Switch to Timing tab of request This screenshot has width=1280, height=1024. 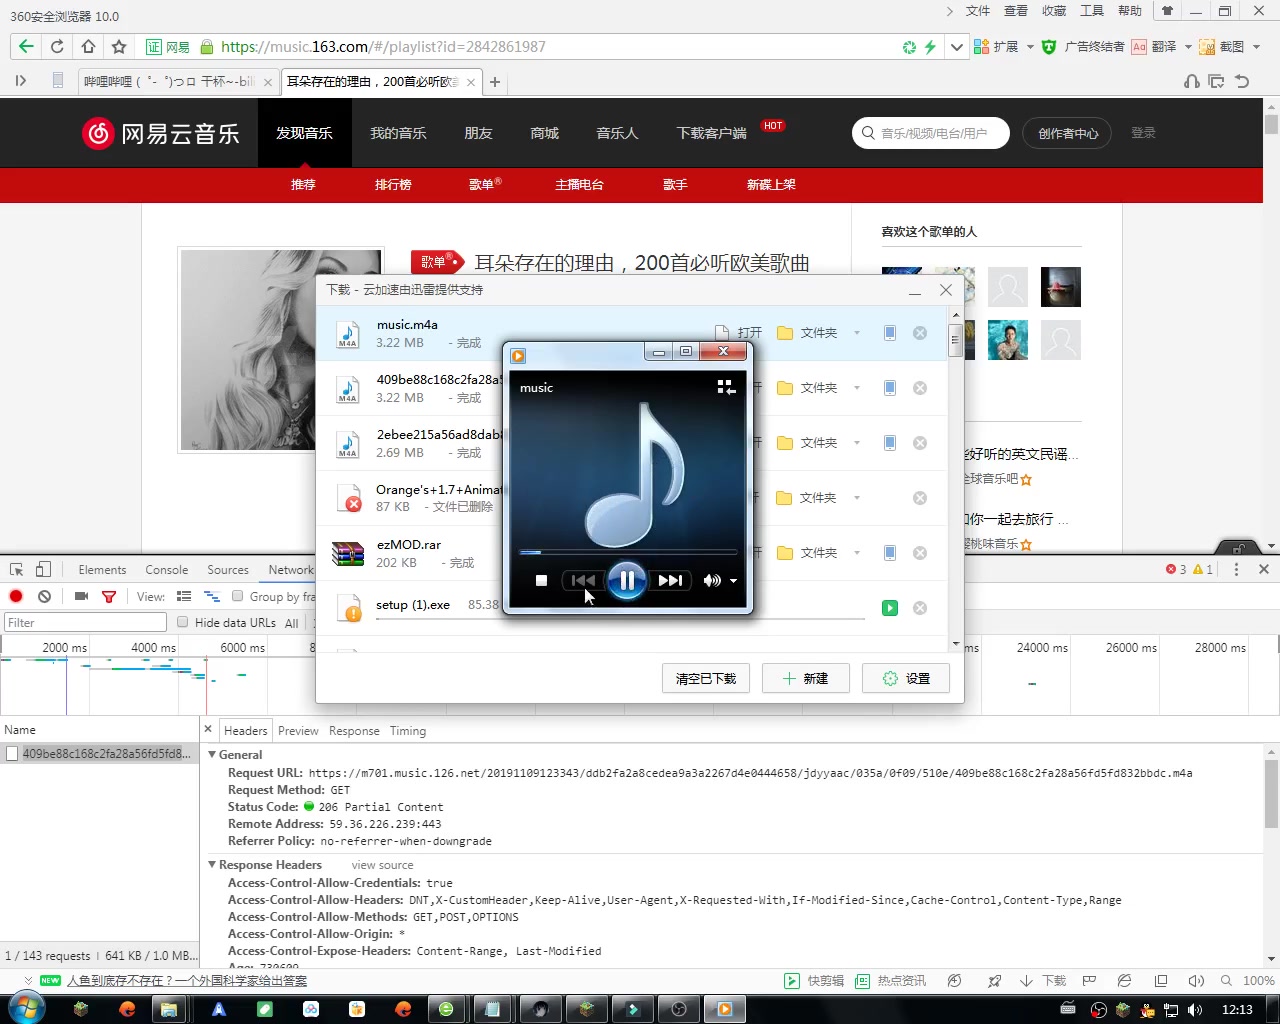tap(408, 731)
